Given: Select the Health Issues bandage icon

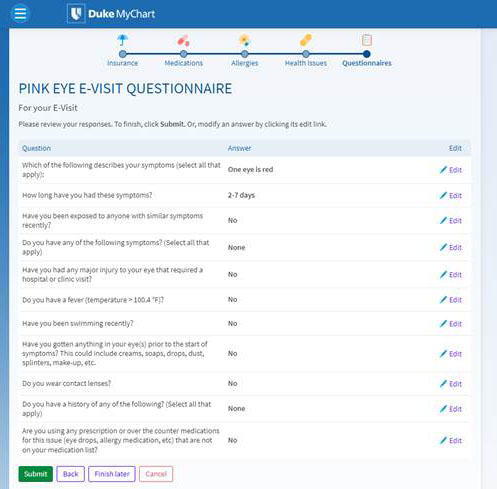Looking at the screenshot, I should [x=306, y=40].
